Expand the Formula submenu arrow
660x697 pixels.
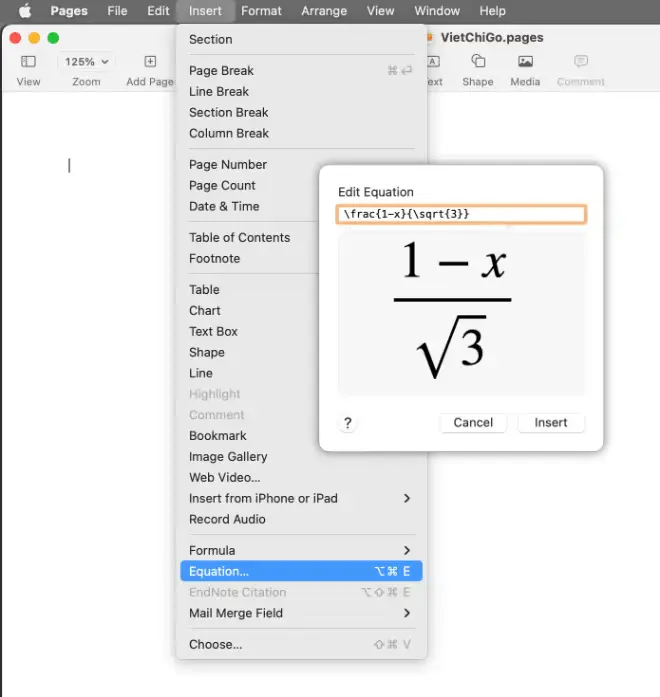407,551
